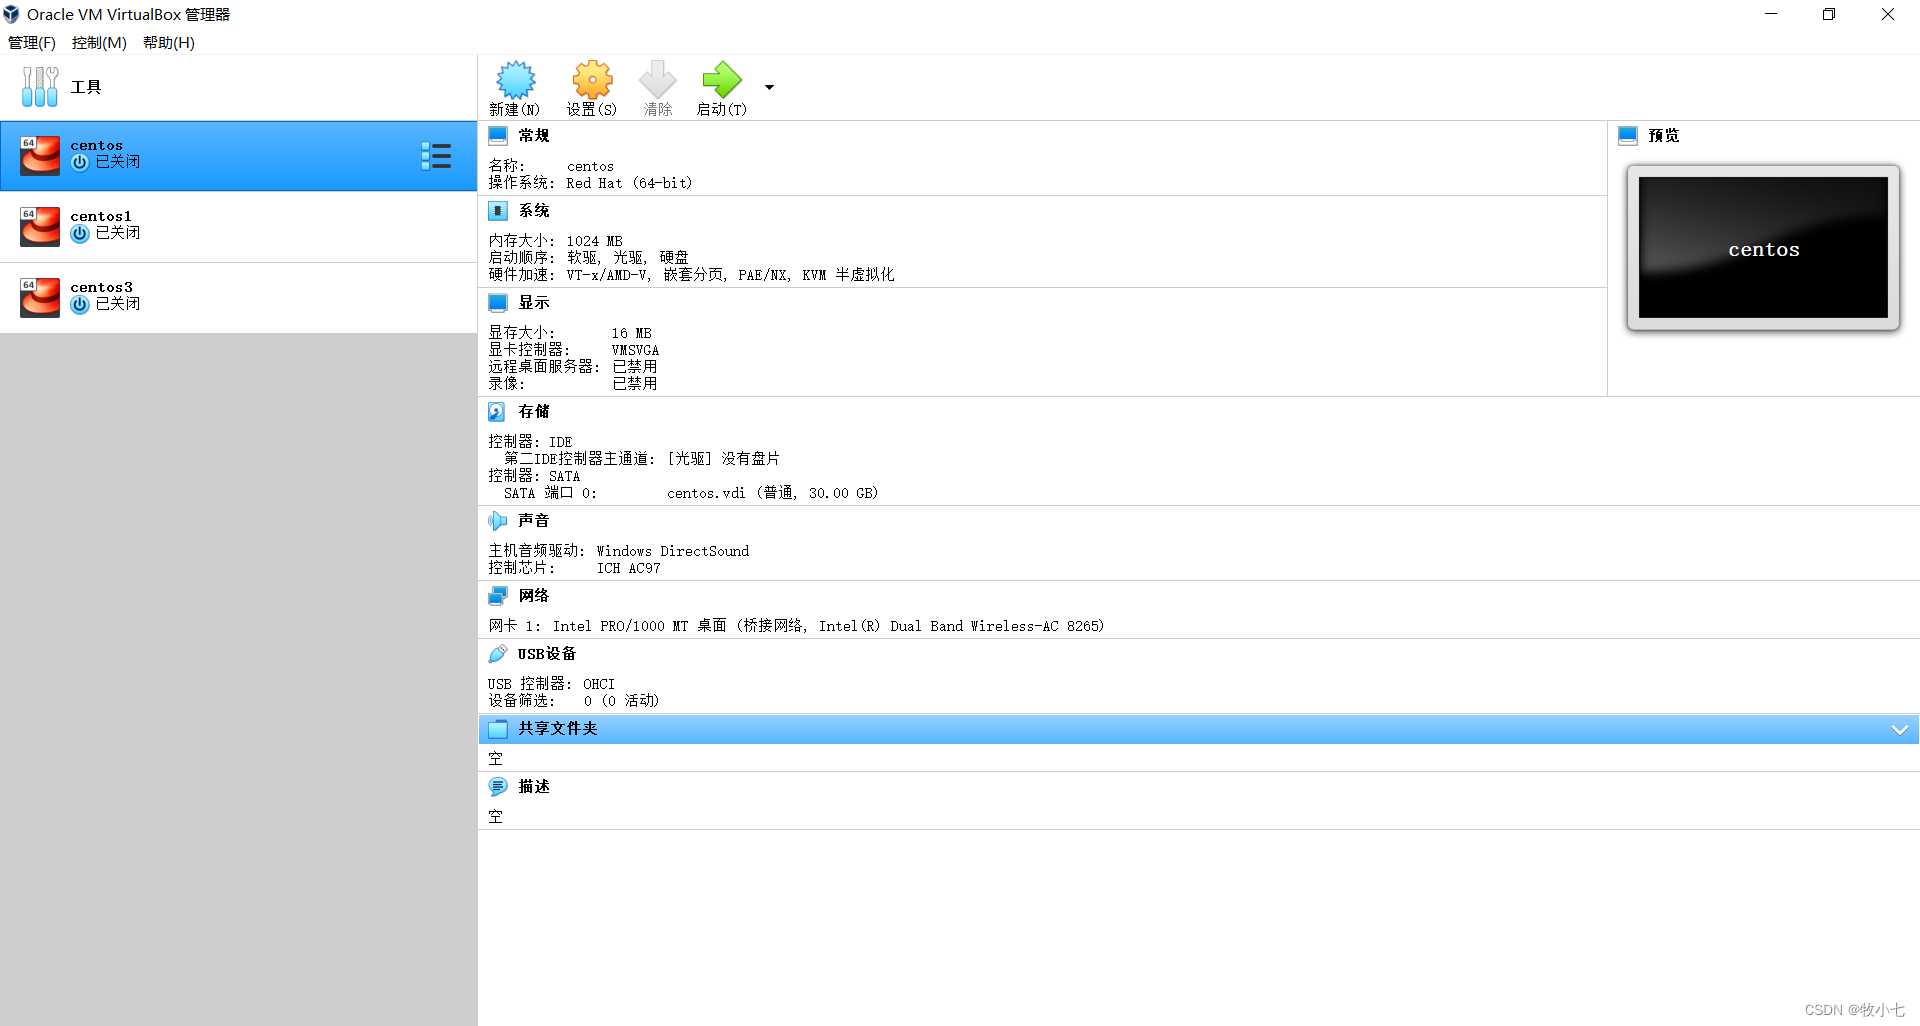Click the Red Hat (64-bit) OS value
Image resolution: width=1920 pixels, height=1026 pixels.
(629, 183)
